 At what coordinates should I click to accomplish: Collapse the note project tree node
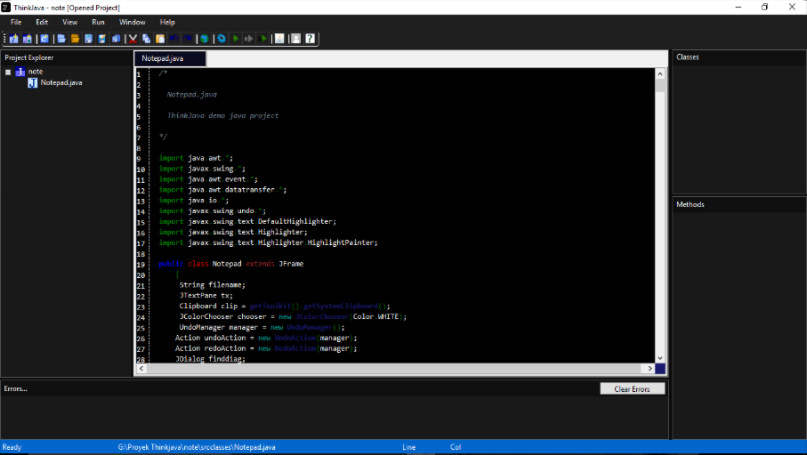tap(8, 72)
